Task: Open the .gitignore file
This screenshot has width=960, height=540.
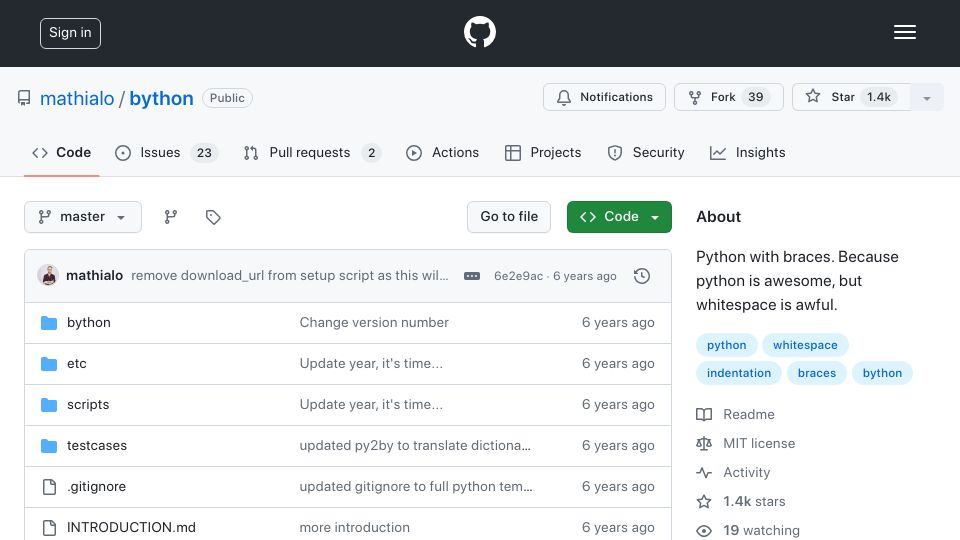Action: tap(96, 487)
